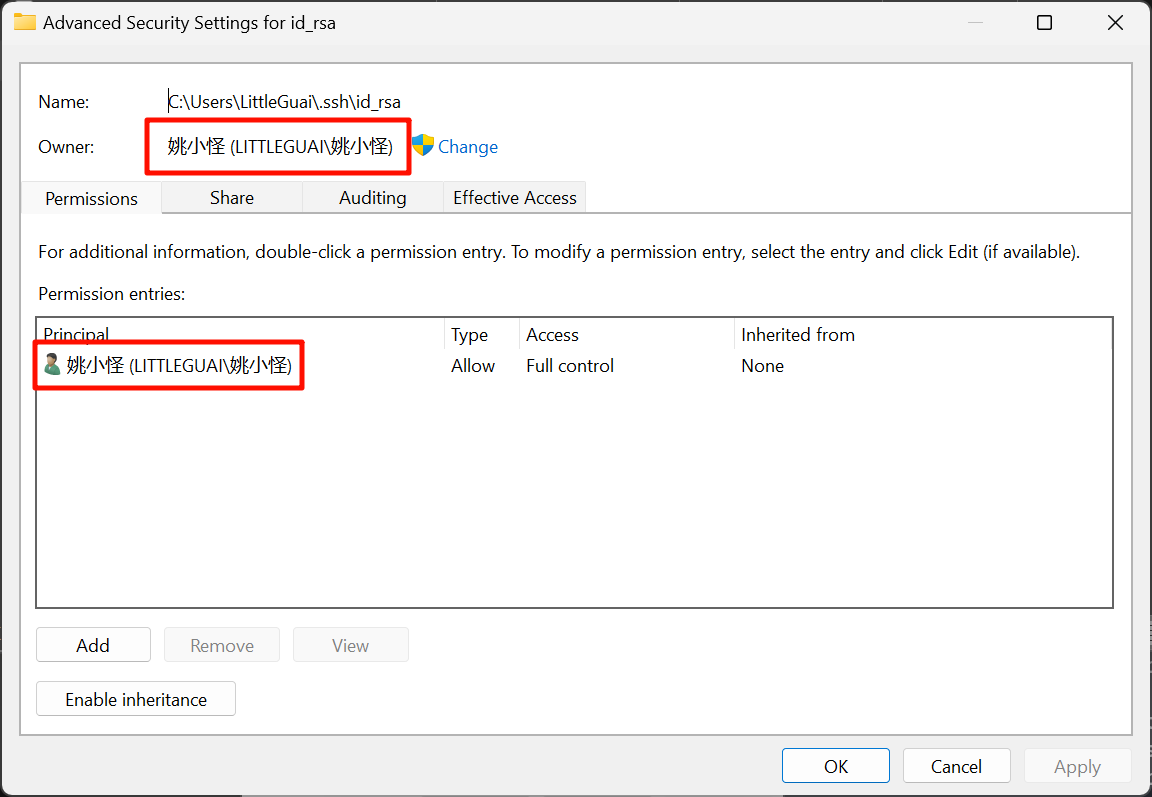Click the id_rsa file path in Name field

(285, 102)
